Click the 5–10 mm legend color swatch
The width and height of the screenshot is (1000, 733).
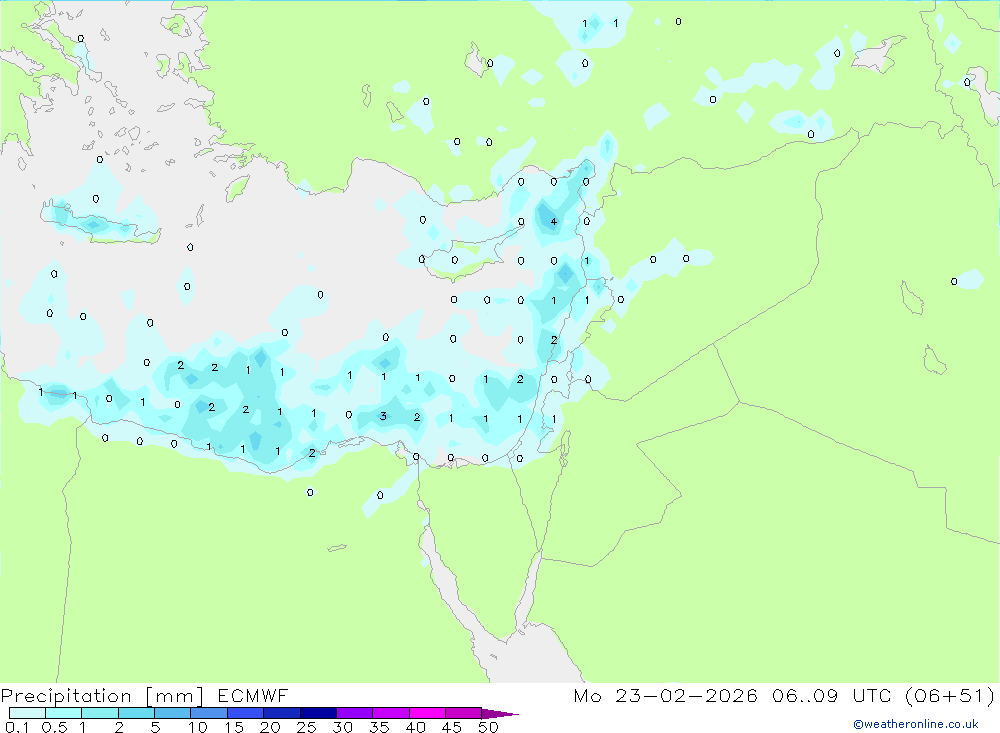pos(172,713)
